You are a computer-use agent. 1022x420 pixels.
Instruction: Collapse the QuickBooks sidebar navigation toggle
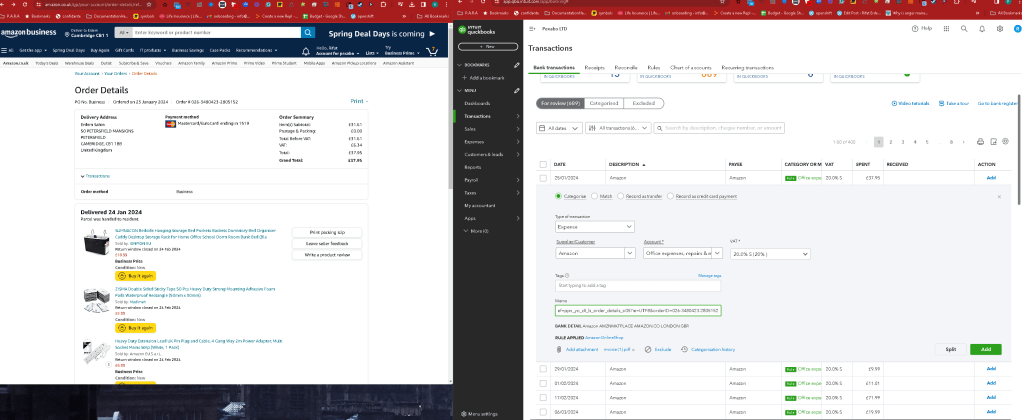pos(533,29)
